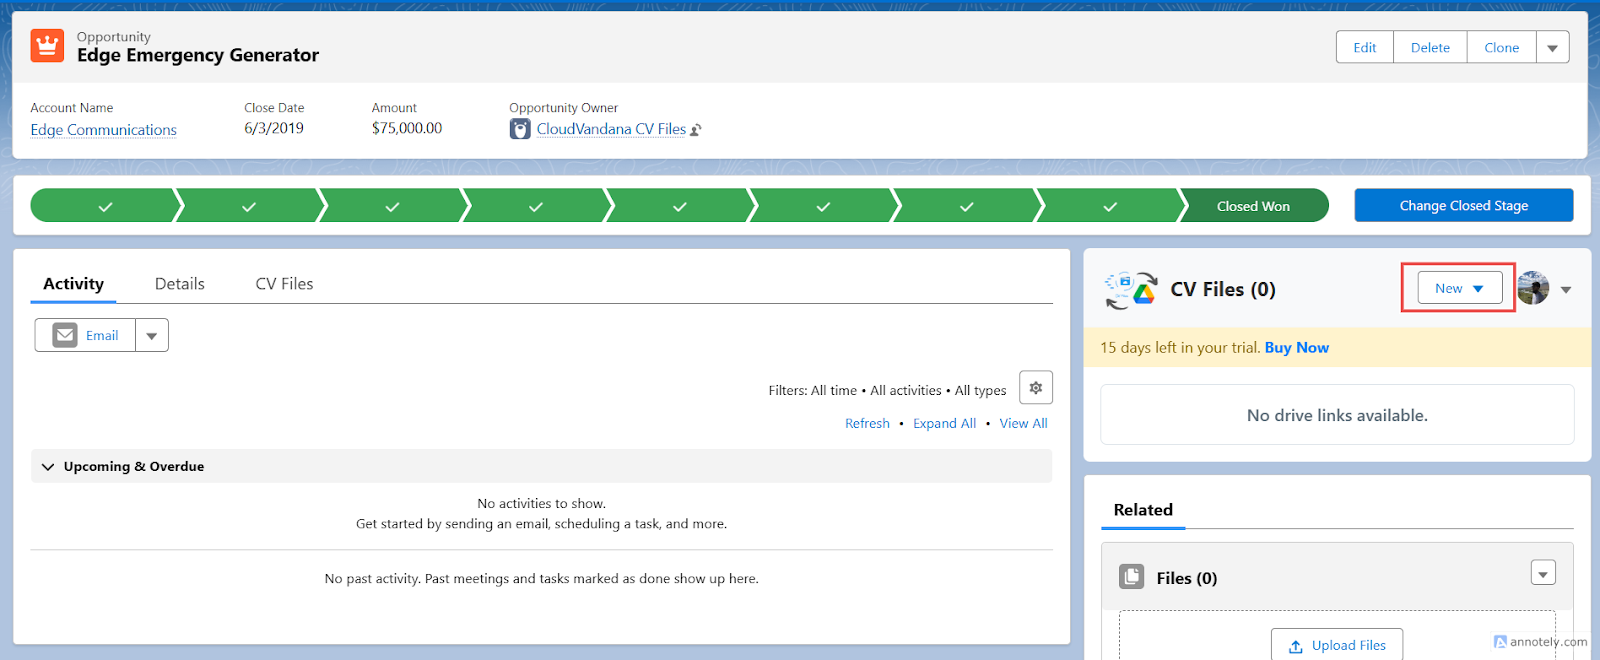
Task: Click the user profile photo in CV Files panel
Action: (x=1533, y=288)
